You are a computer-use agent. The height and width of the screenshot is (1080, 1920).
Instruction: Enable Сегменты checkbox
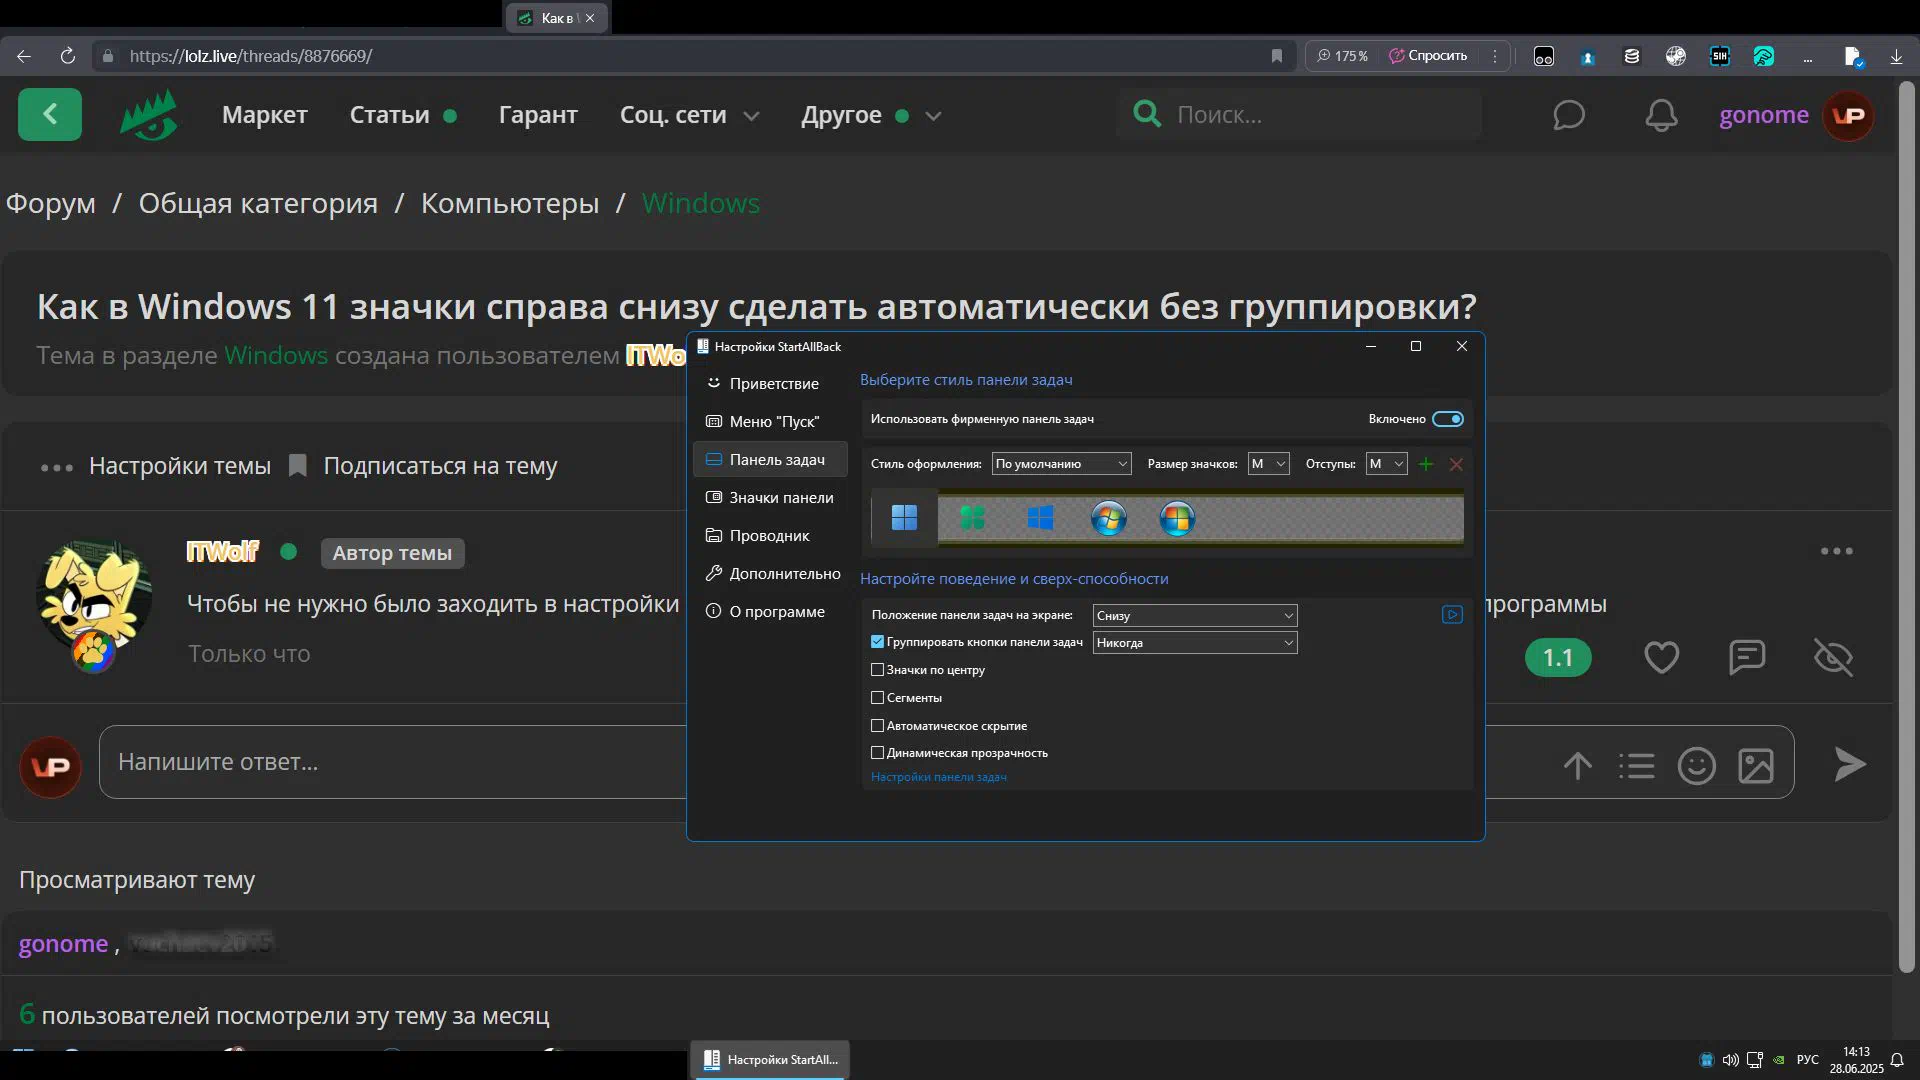click(877, 698)
